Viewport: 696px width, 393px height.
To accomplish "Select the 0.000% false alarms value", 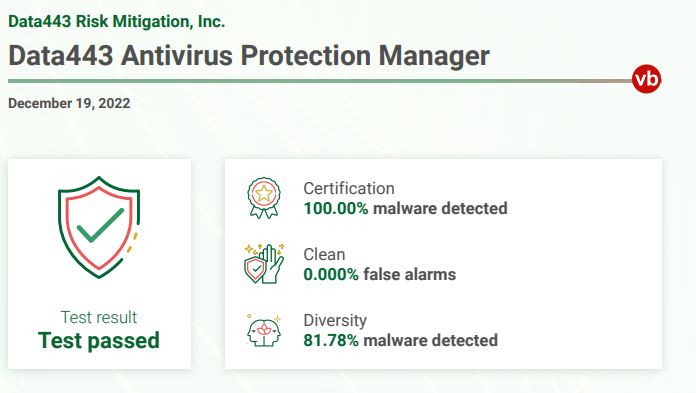I will pos(380,274).
